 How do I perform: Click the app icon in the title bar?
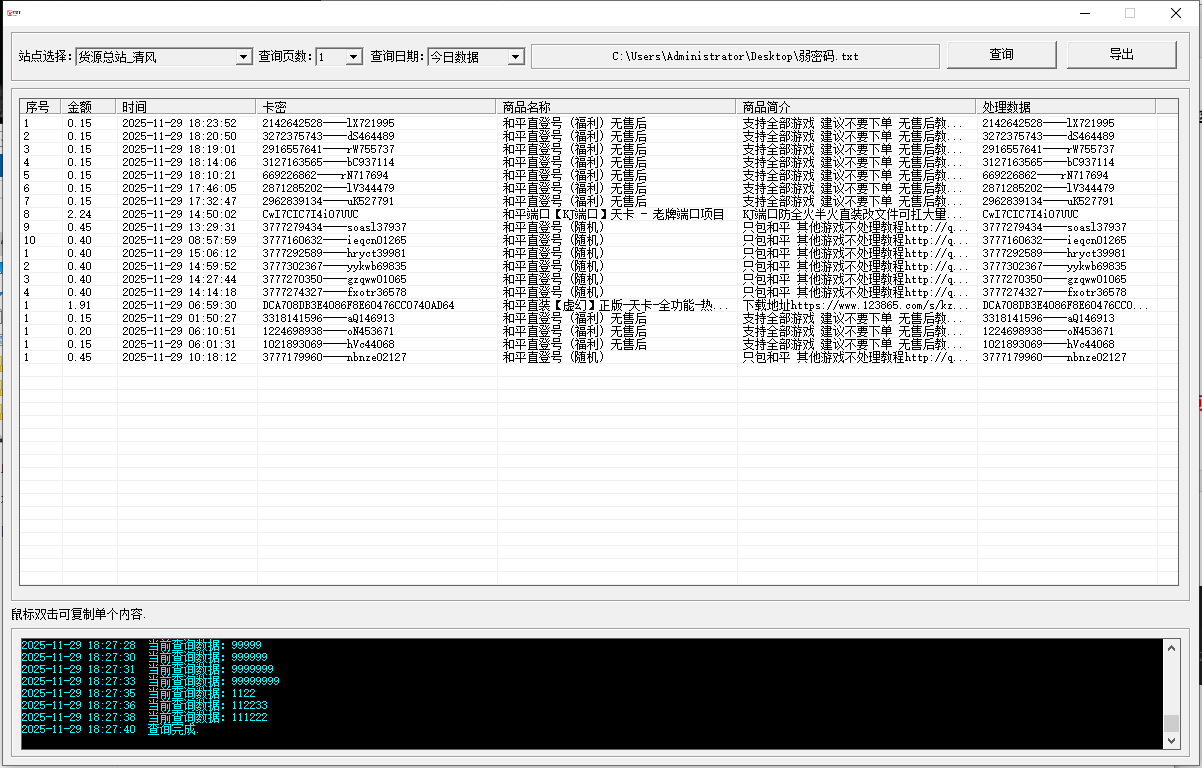point(15,14)
